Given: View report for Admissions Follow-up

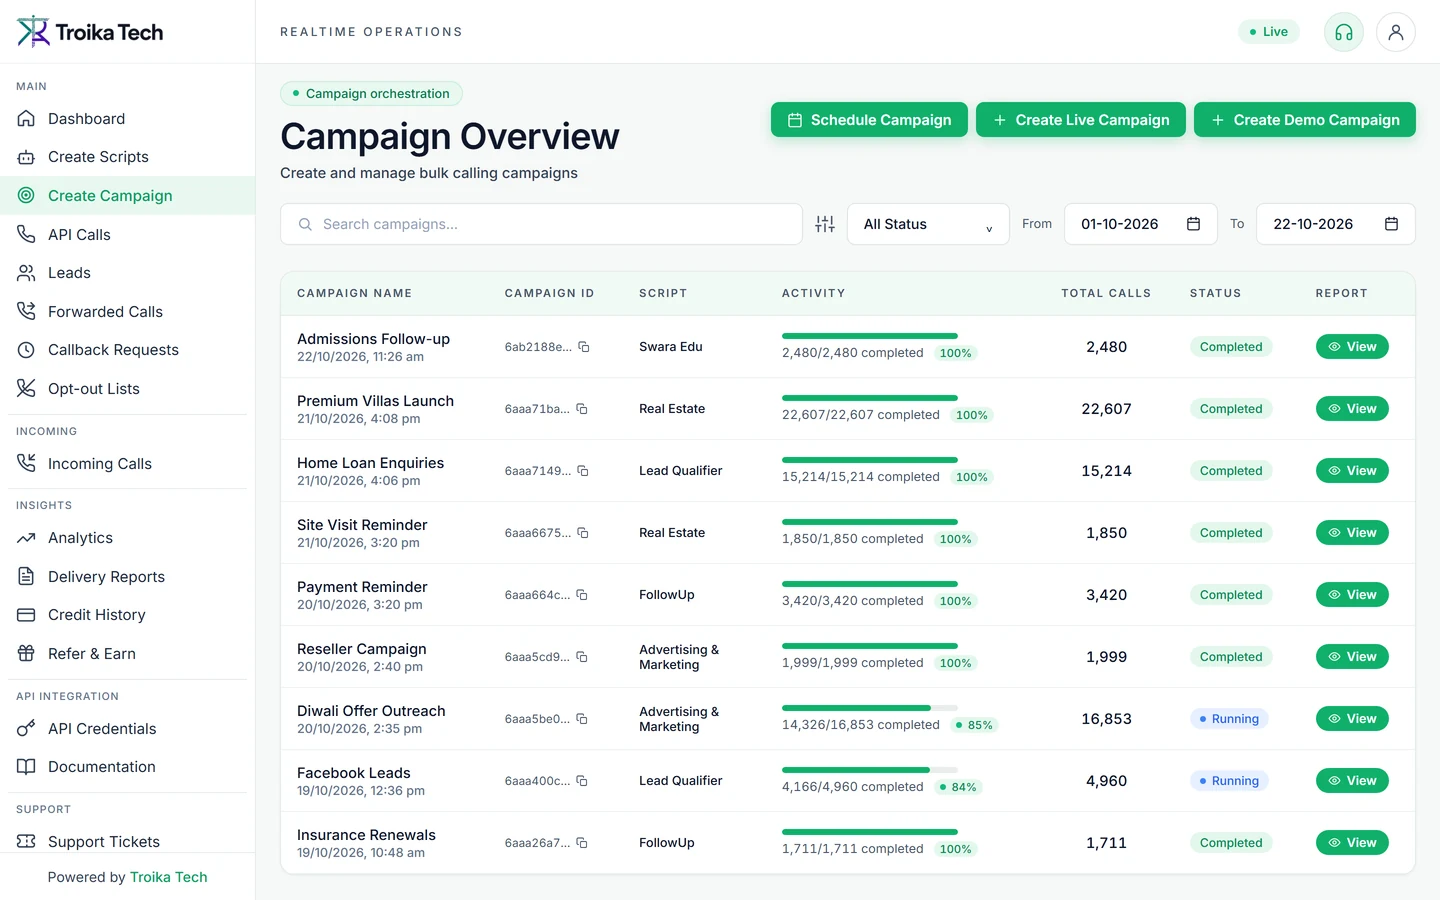Looking at the screenshot, I should pos(1352,347).
